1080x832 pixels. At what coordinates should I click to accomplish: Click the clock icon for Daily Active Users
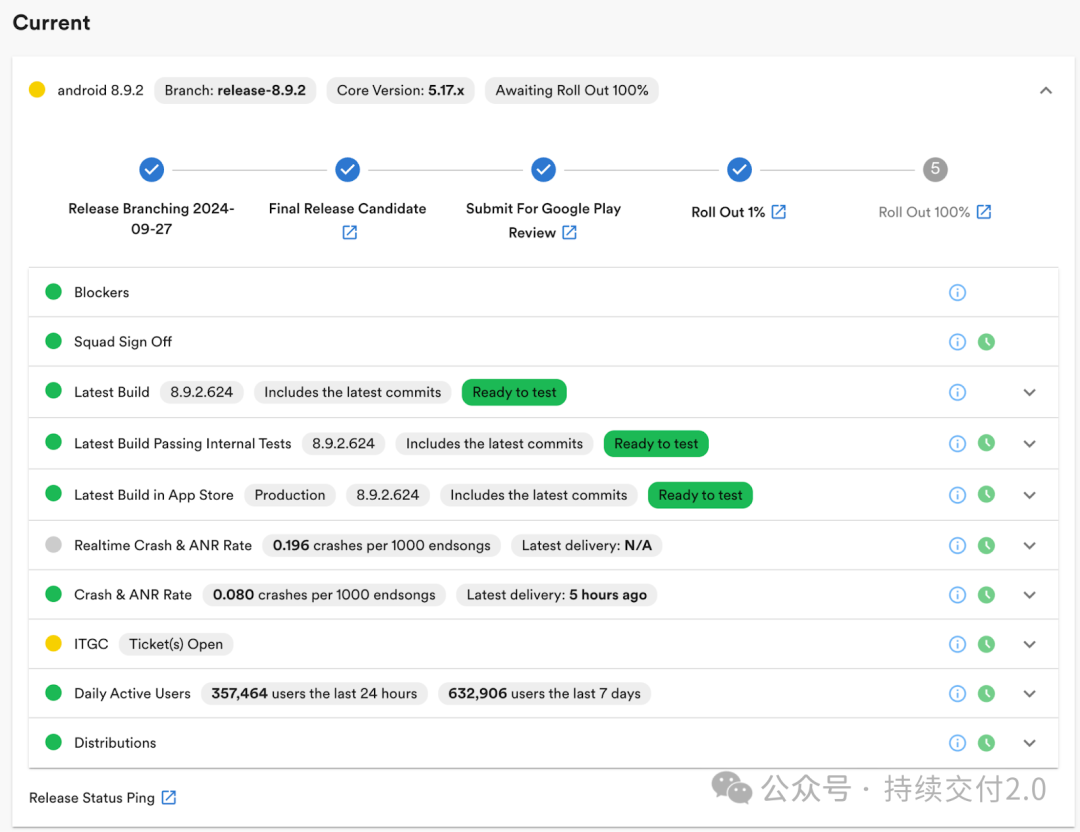click(x=986, y=694)
